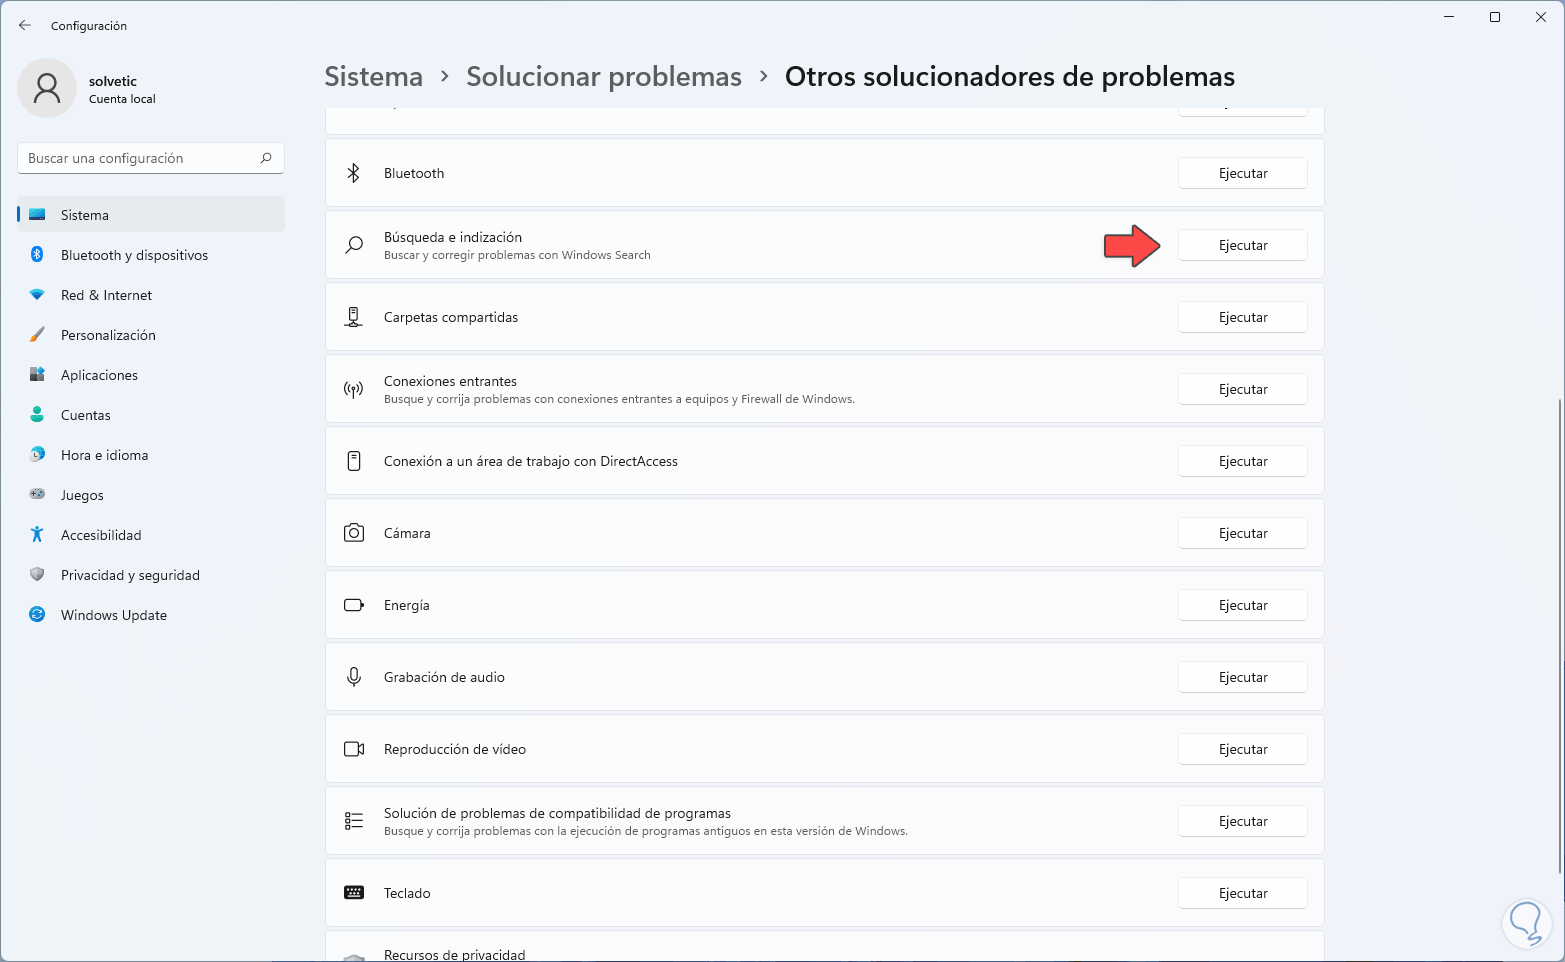Click the Windows Update sidebar icon
Viewport: 1565px width, 962px height.
(37, 615)
